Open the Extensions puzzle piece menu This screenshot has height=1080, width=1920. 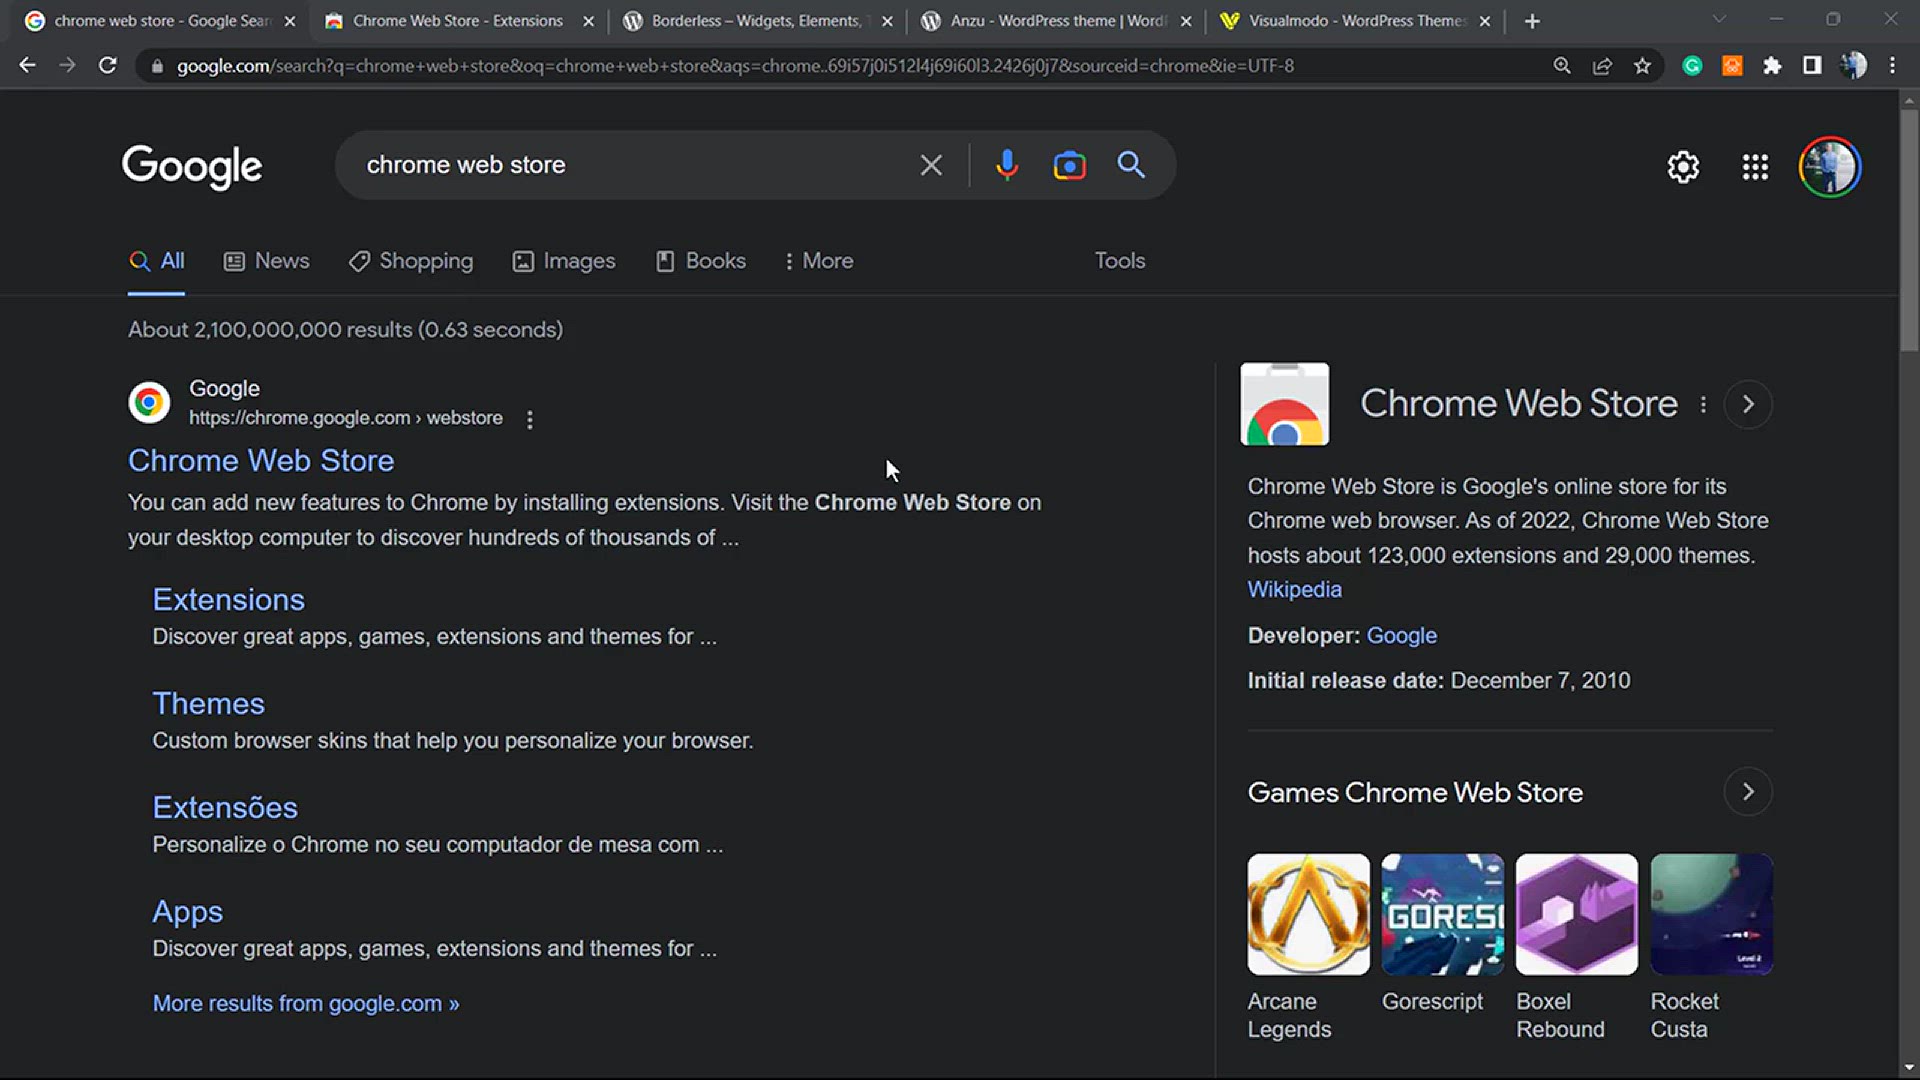click(1772, 66)
